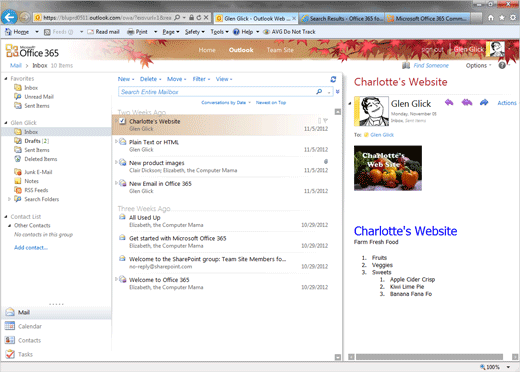Viewport: 520px width, 372px height.
Task: Open the New dropdown menu
Action: click(126, 79)
